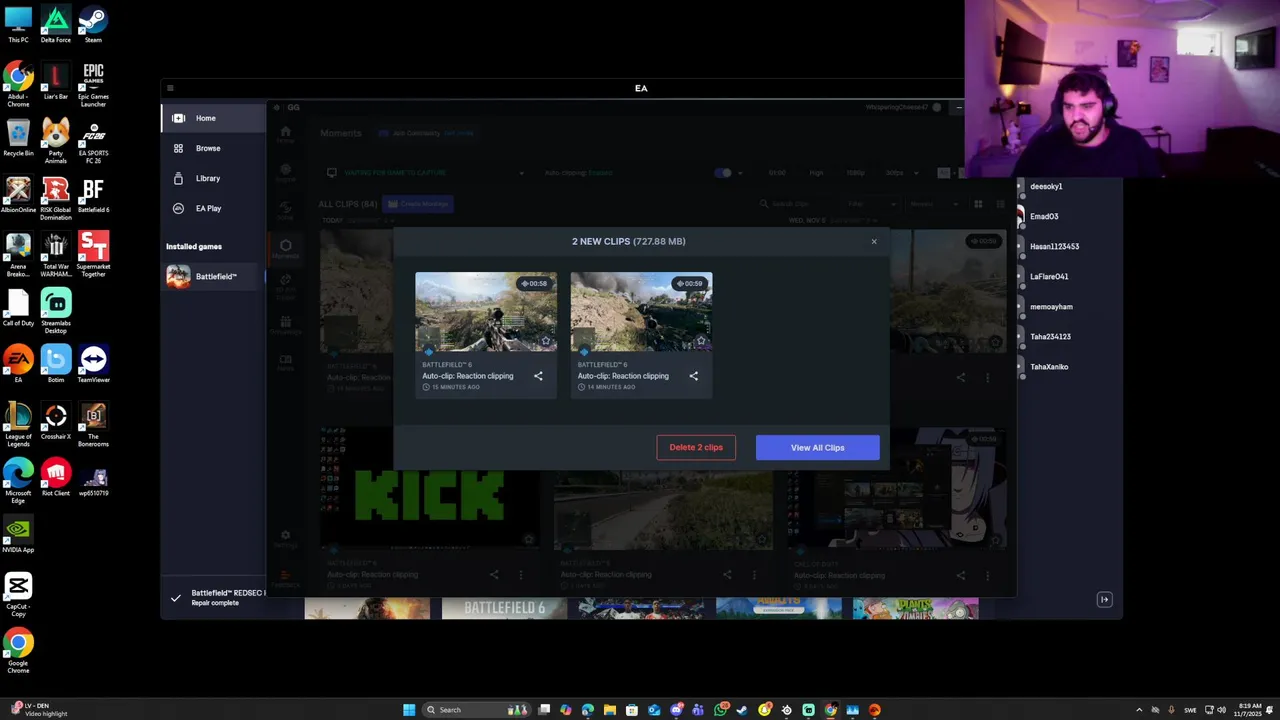This screenshot has height=720, width=1280.
Task: Click Create Montage in the Moments window
Action: (x=418, y=204)
